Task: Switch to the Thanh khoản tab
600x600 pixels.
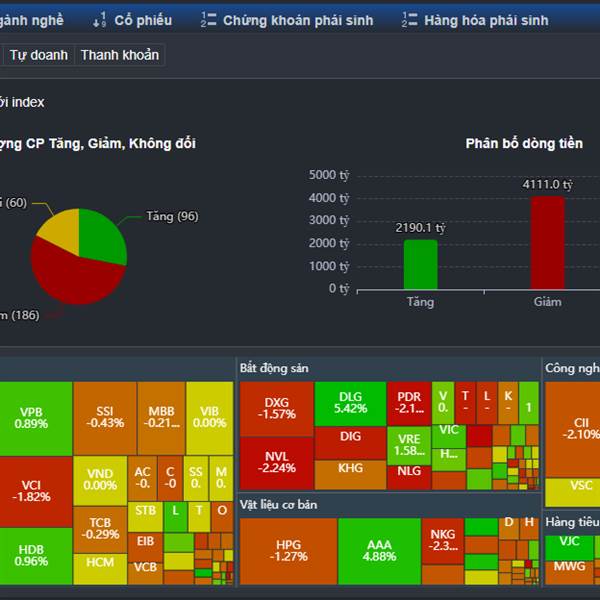Action: point(120,55)
